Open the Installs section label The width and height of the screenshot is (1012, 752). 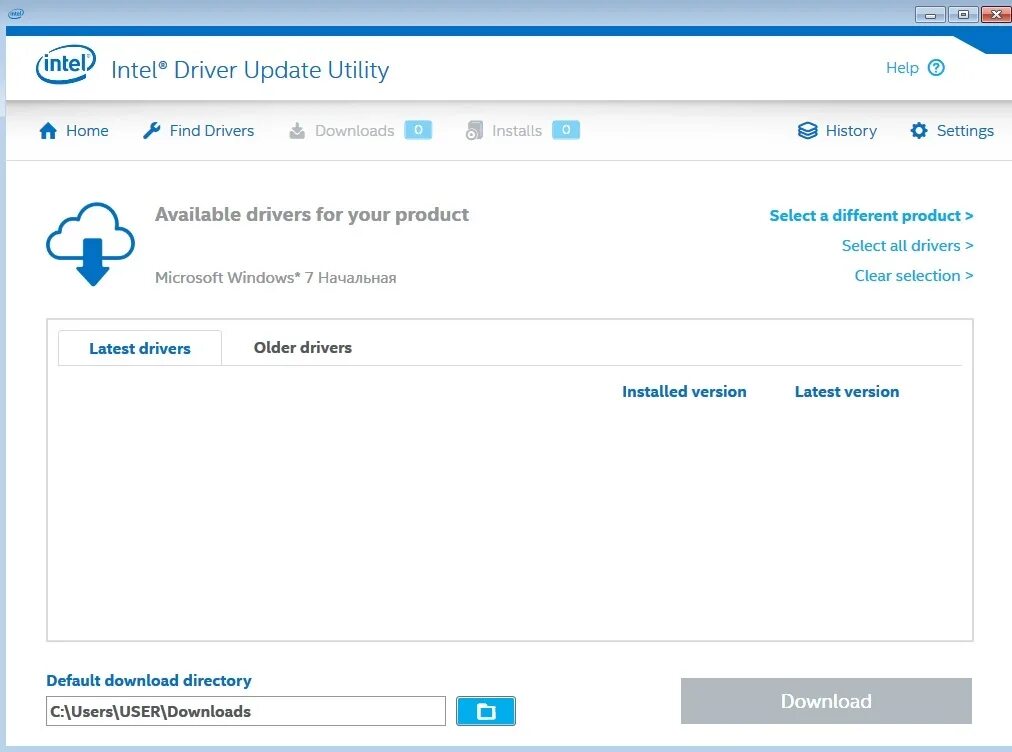pos(516,131)
